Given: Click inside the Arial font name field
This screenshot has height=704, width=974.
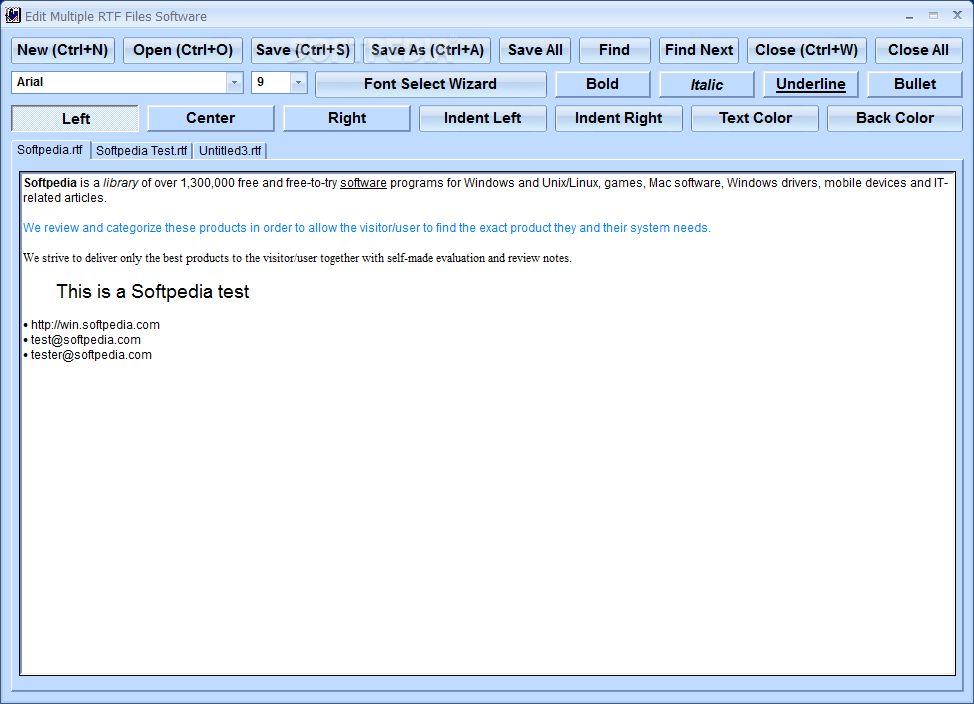Looking at the screenshot, I should 119,82.
